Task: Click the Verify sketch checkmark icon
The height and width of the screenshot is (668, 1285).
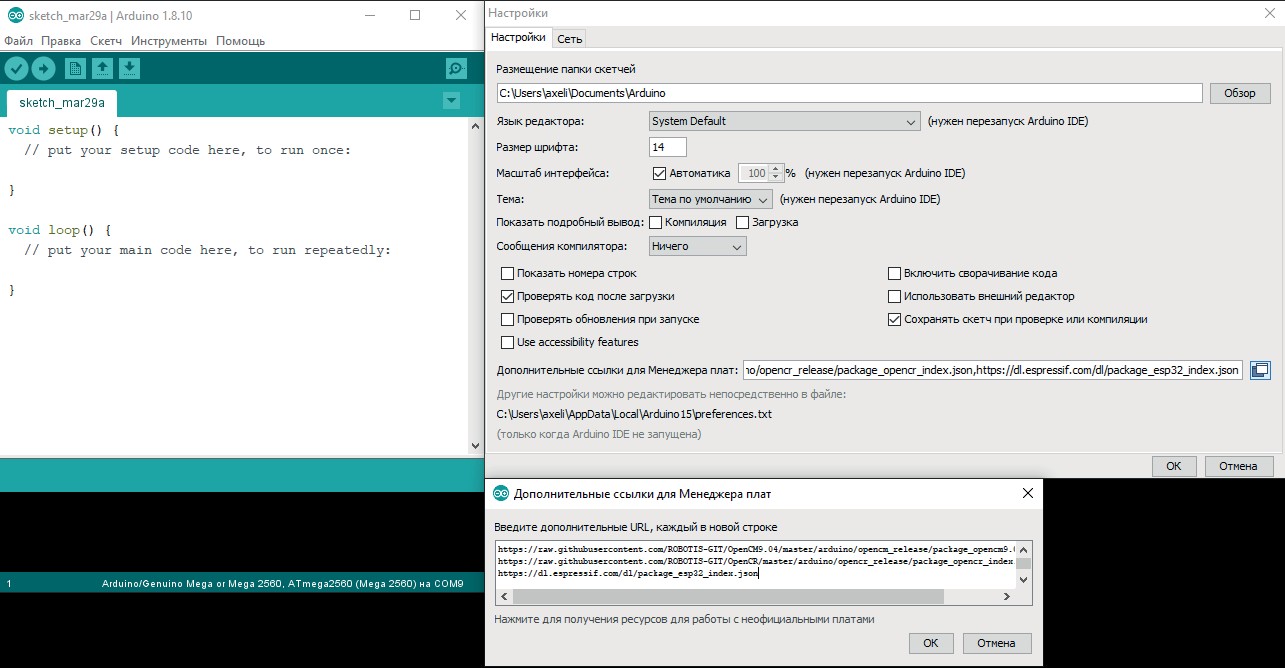Action: (16, 68)
